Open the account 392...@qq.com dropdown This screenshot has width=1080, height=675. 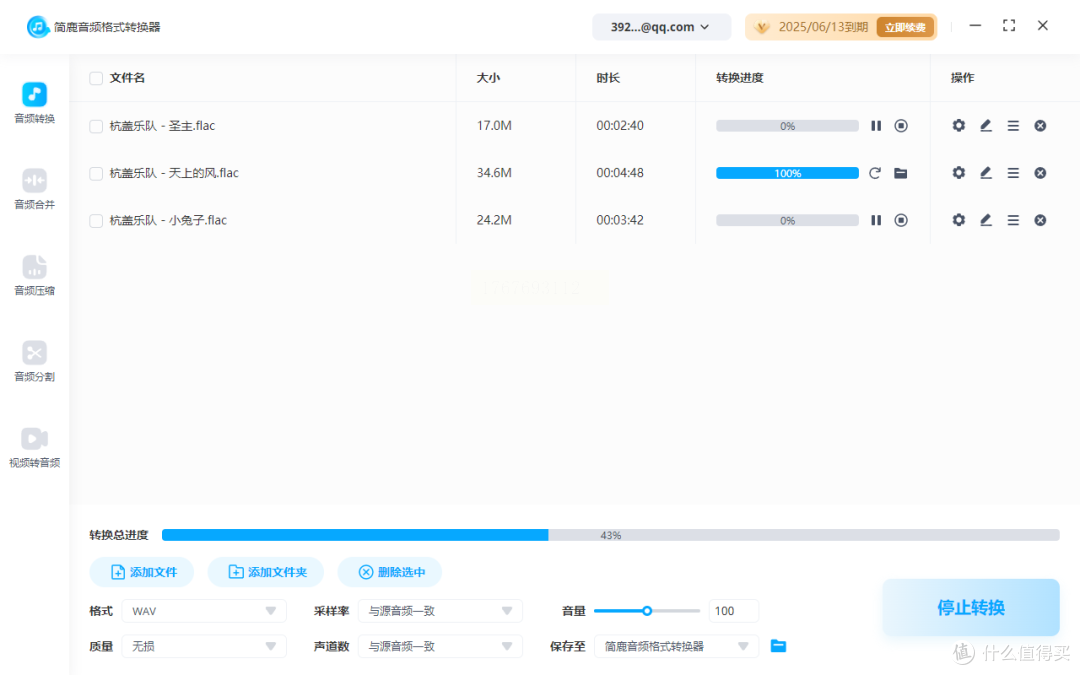pyautogui.click(x=661, y=27)
